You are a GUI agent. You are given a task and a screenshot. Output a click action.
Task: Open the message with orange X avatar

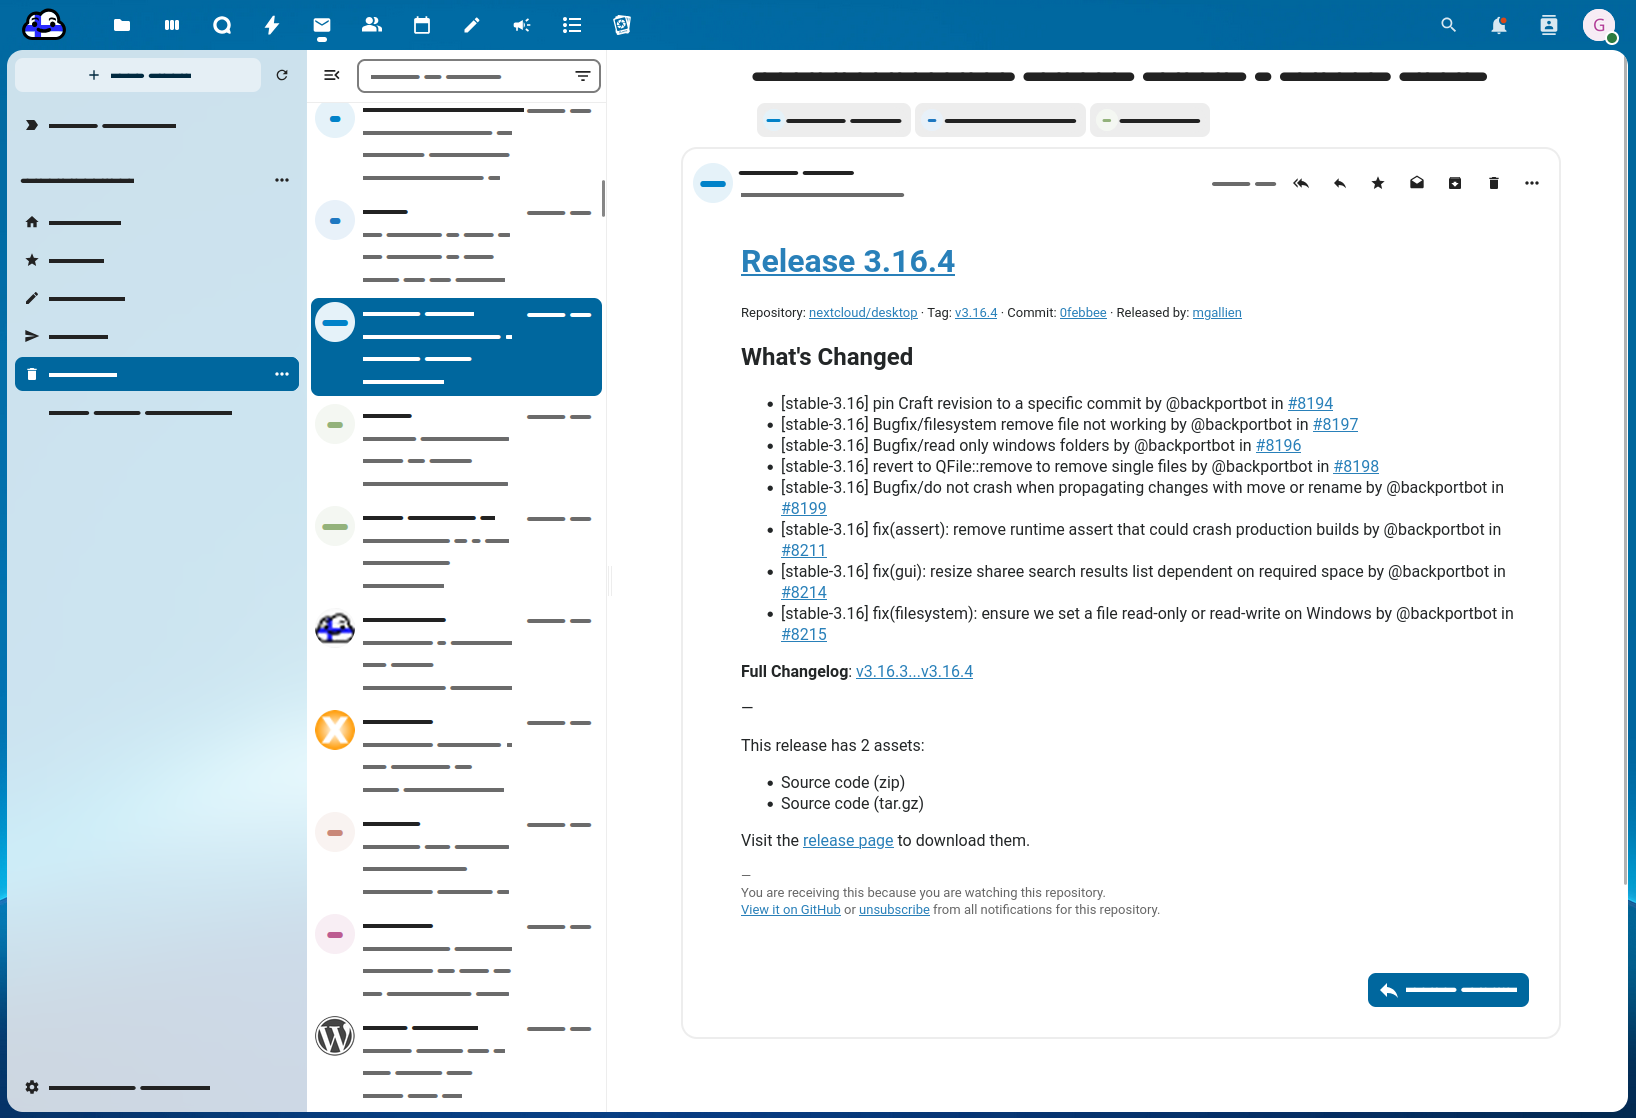[456, 755]
